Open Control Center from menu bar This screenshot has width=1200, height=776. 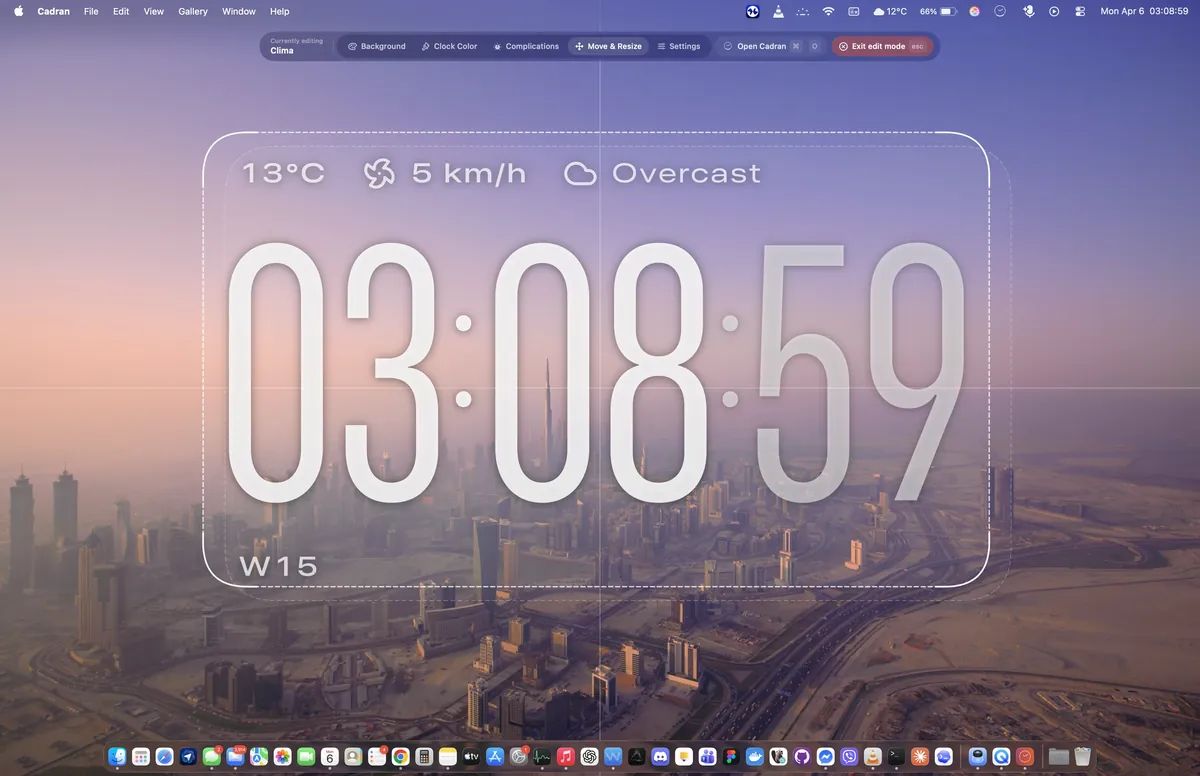pyautogui.click(x=1080, y=11)
